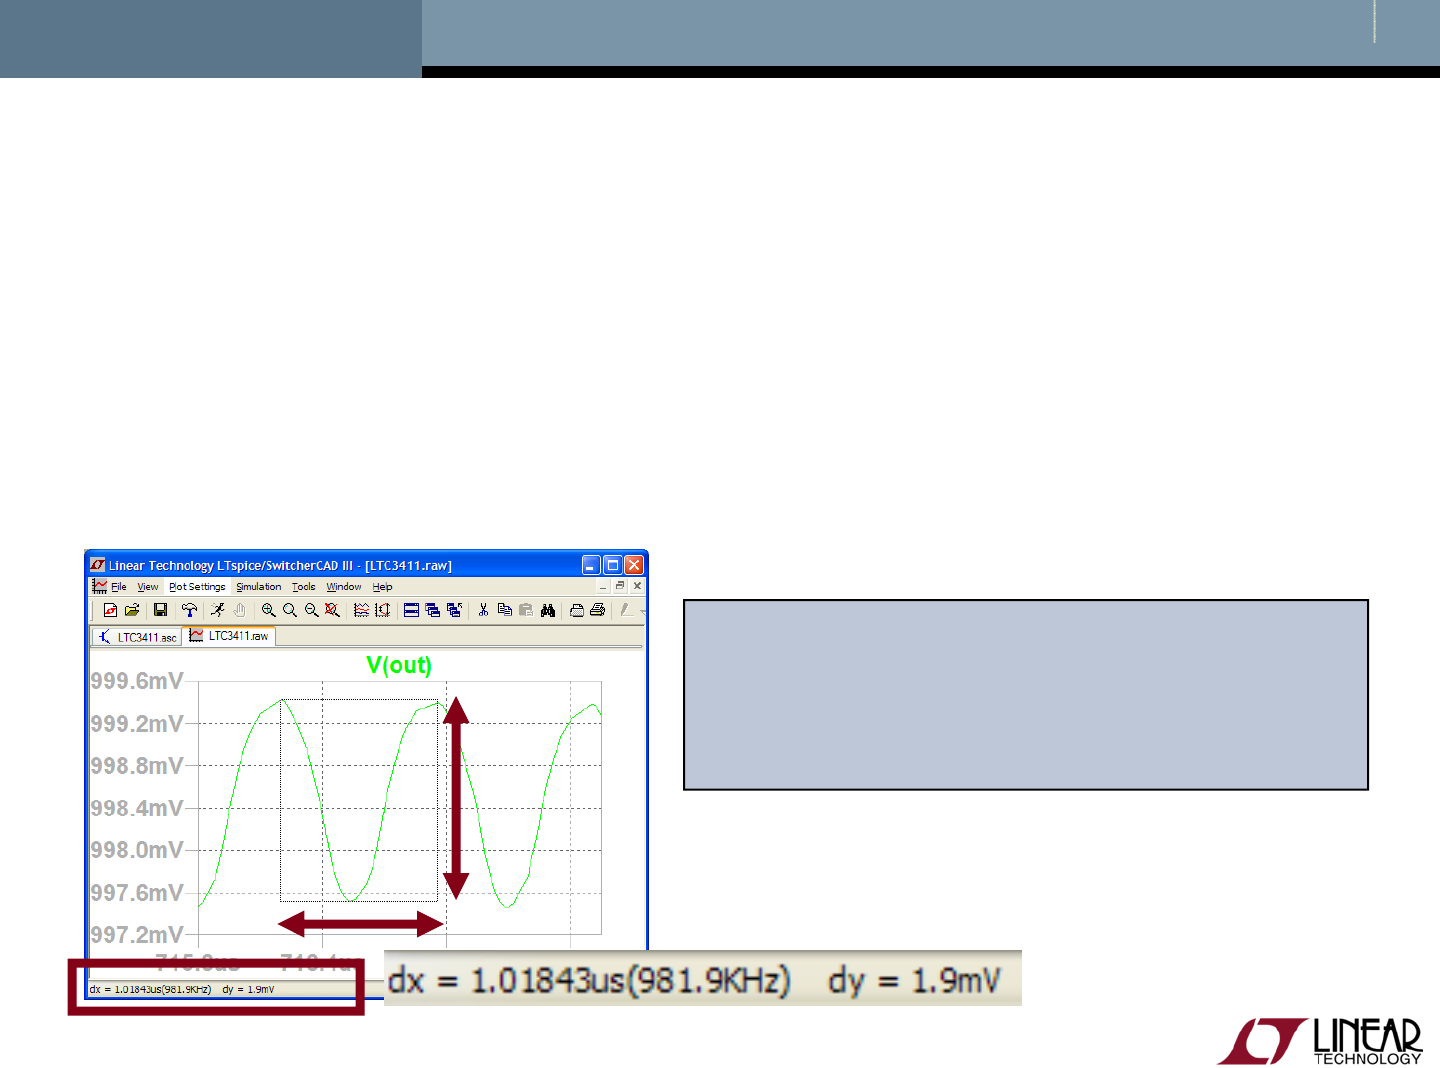
Task: Open the Tools menu
Action: point(304,587)
